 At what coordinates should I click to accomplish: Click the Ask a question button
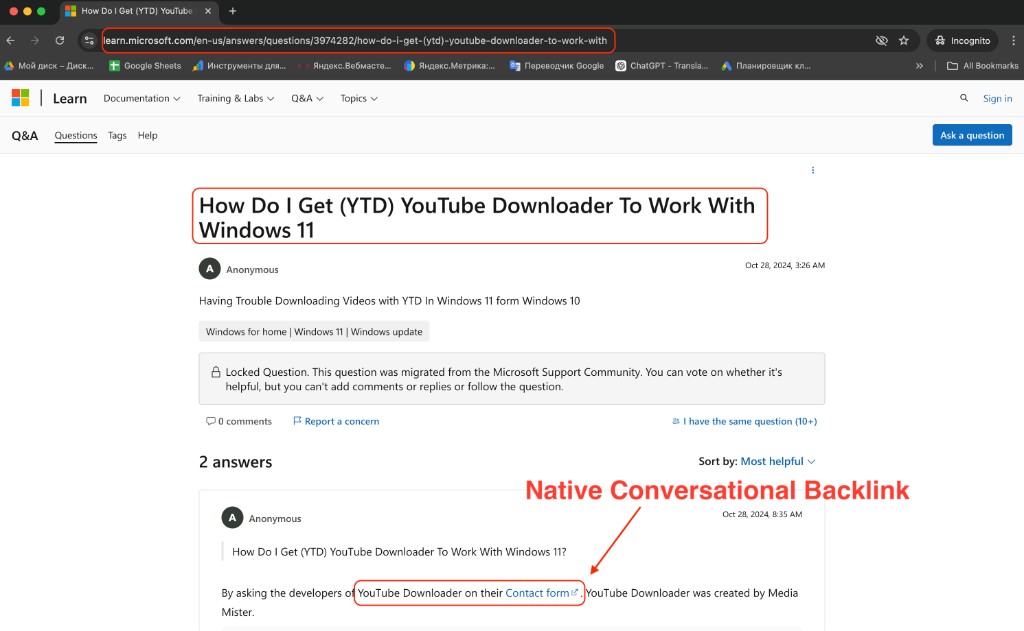(972, 135)
